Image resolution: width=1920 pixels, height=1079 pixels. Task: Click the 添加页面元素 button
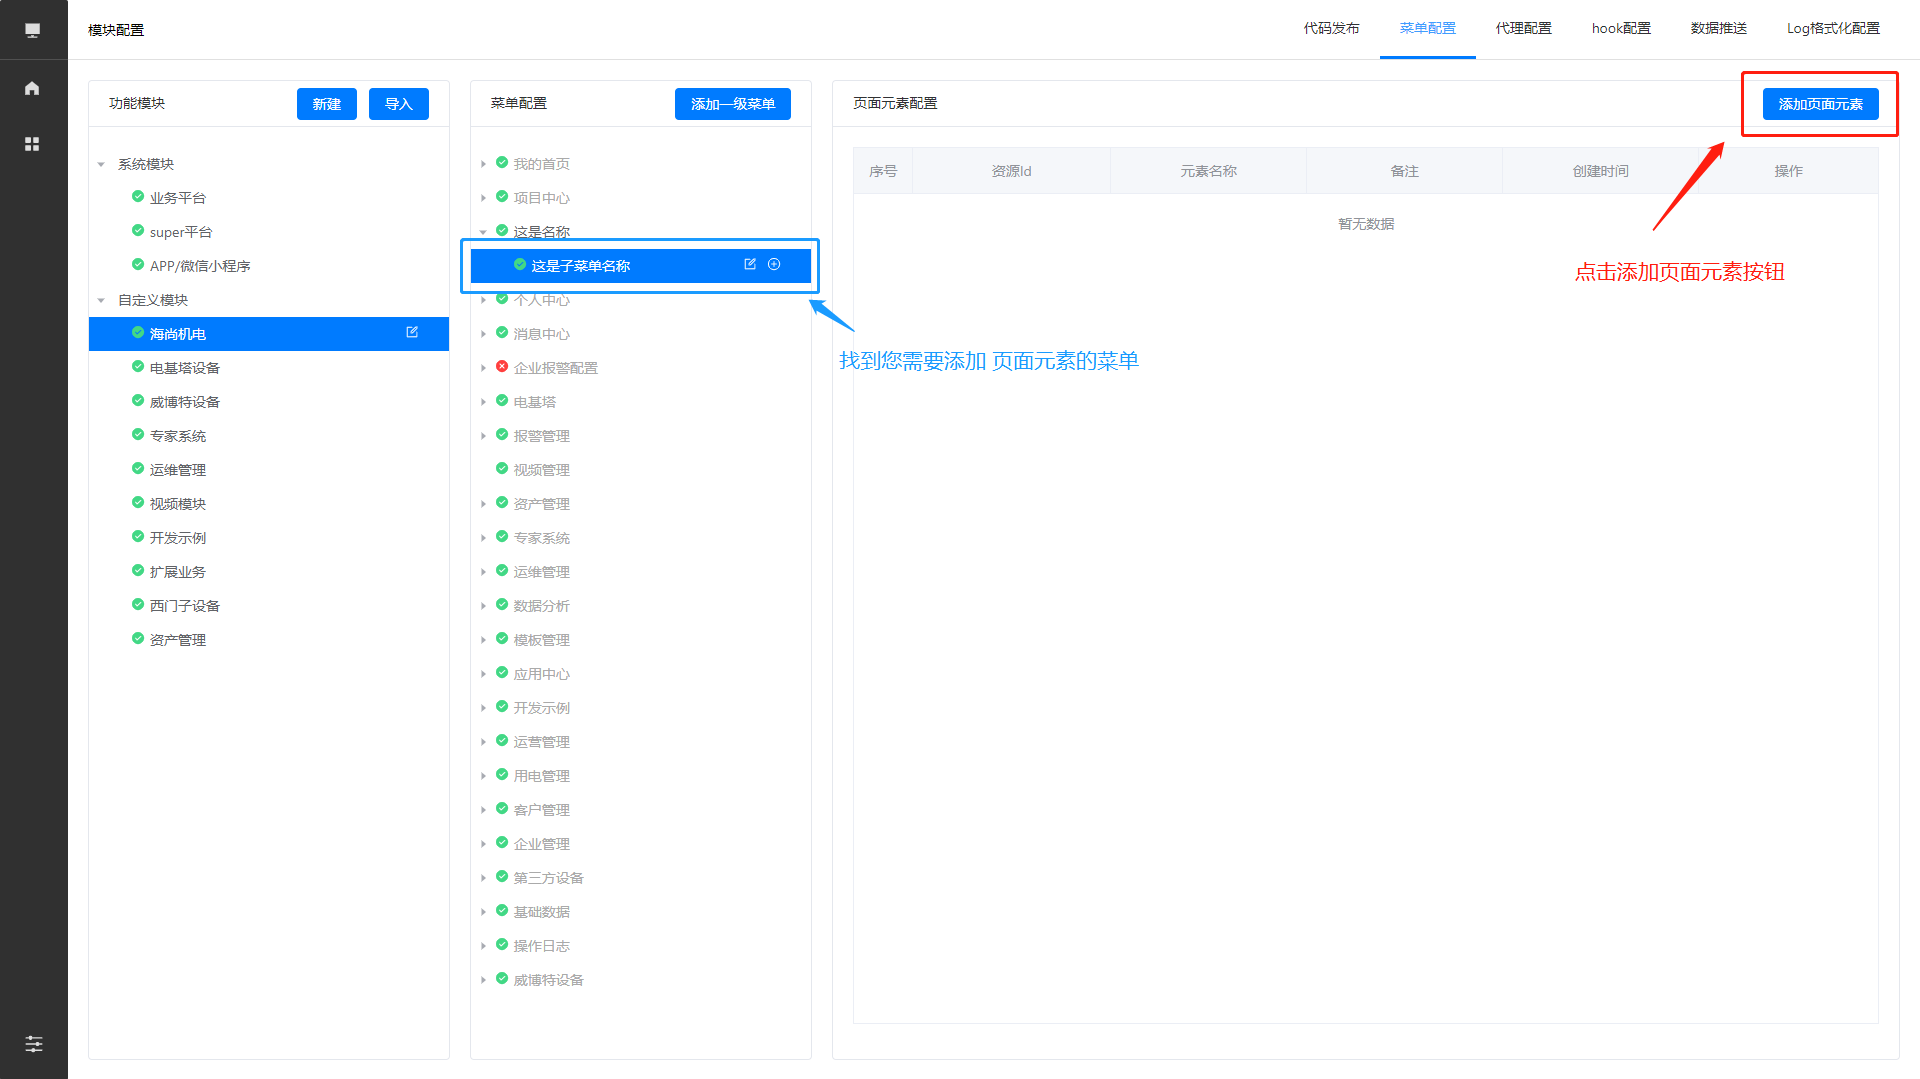(x=1820, y=104)
